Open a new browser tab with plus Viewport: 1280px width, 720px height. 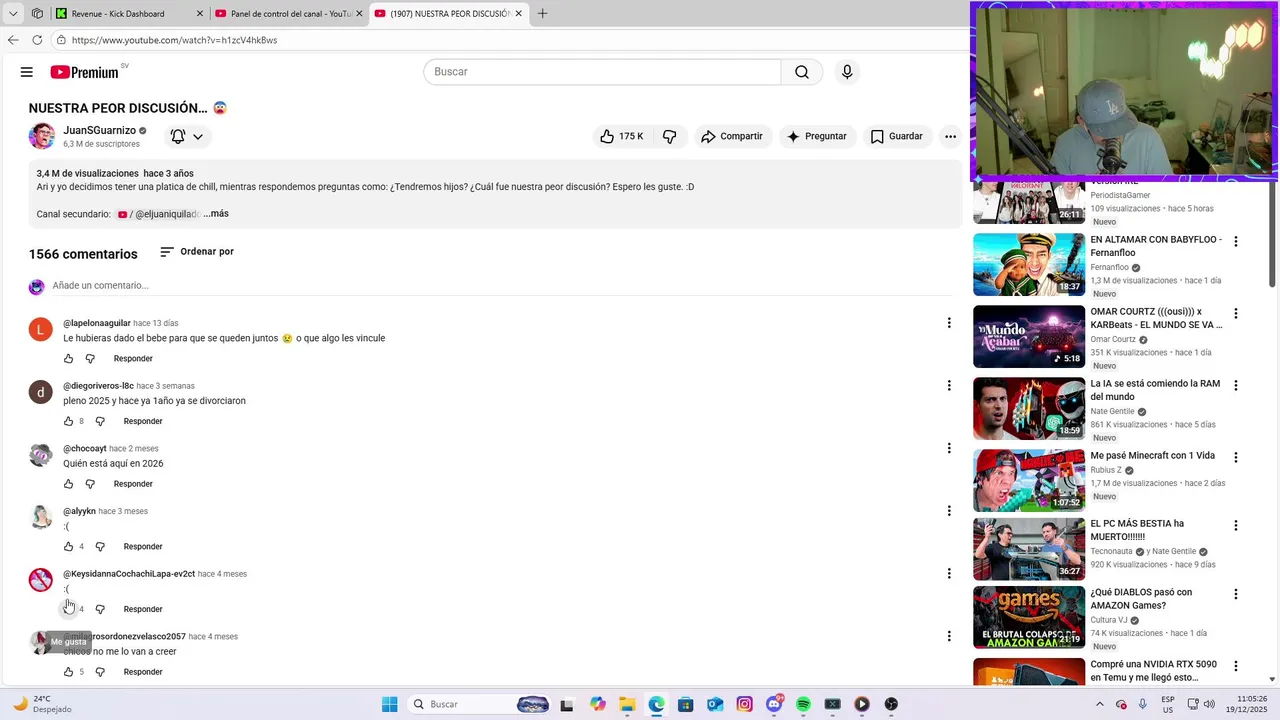tap(543, 14)
